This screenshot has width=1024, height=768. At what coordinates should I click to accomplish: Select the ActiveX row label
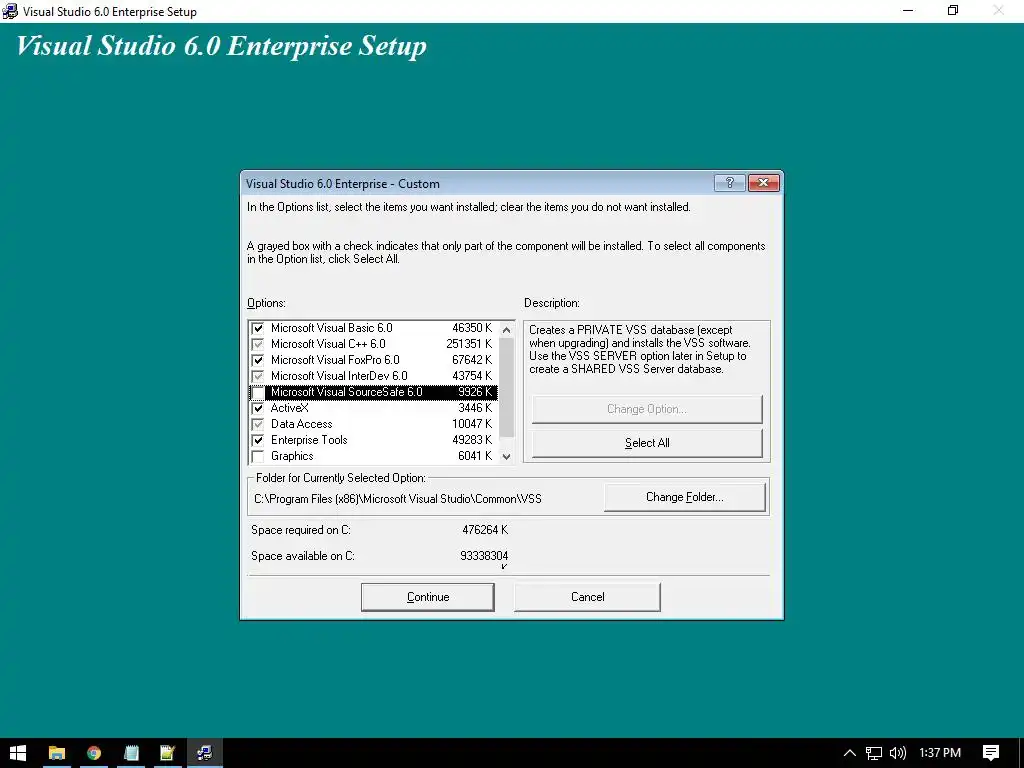(x=289, y=408)
